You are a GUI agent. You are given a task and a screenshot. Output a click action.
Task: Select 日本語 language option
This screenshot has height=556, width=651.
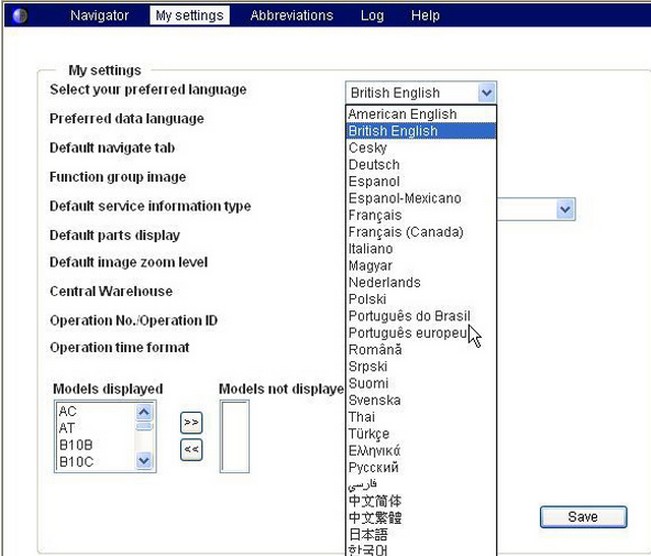pyautogui.click(x=421, y=534)
